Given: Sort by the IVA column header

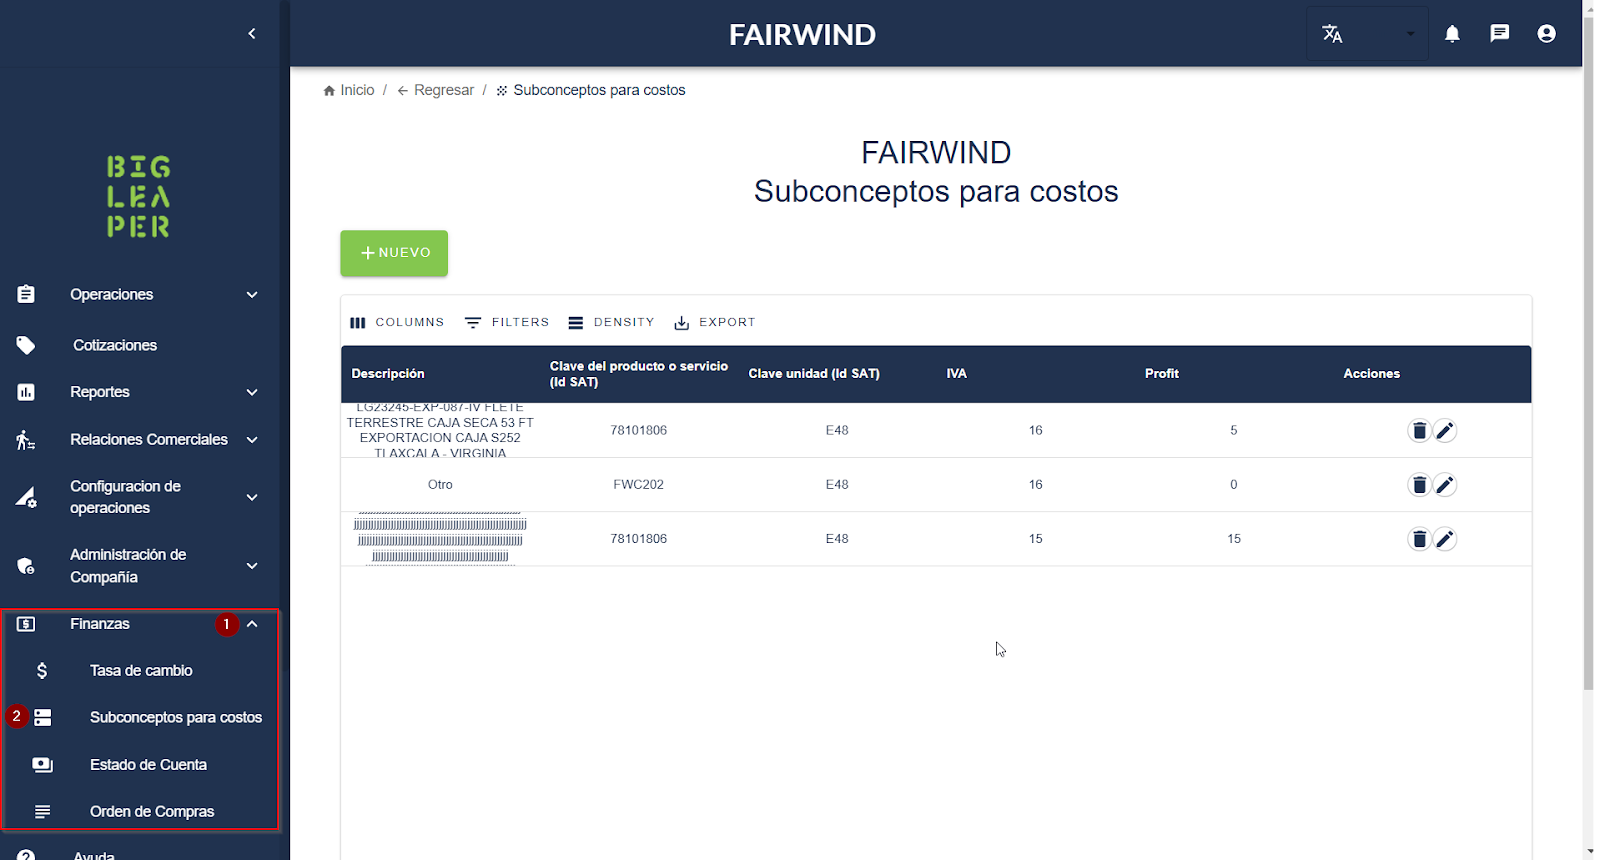Looking at the screenshot, I should click(957, 373).
